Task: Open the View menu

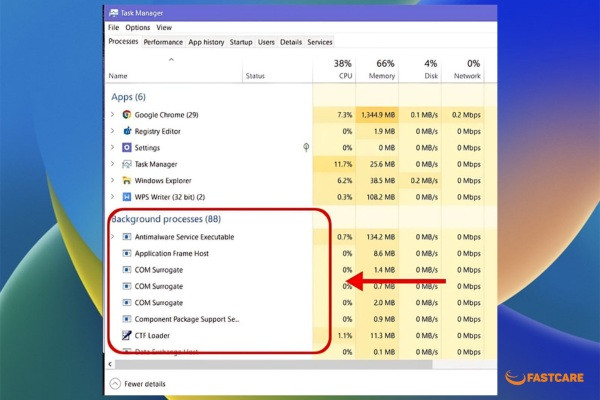Action: point(164,28)
